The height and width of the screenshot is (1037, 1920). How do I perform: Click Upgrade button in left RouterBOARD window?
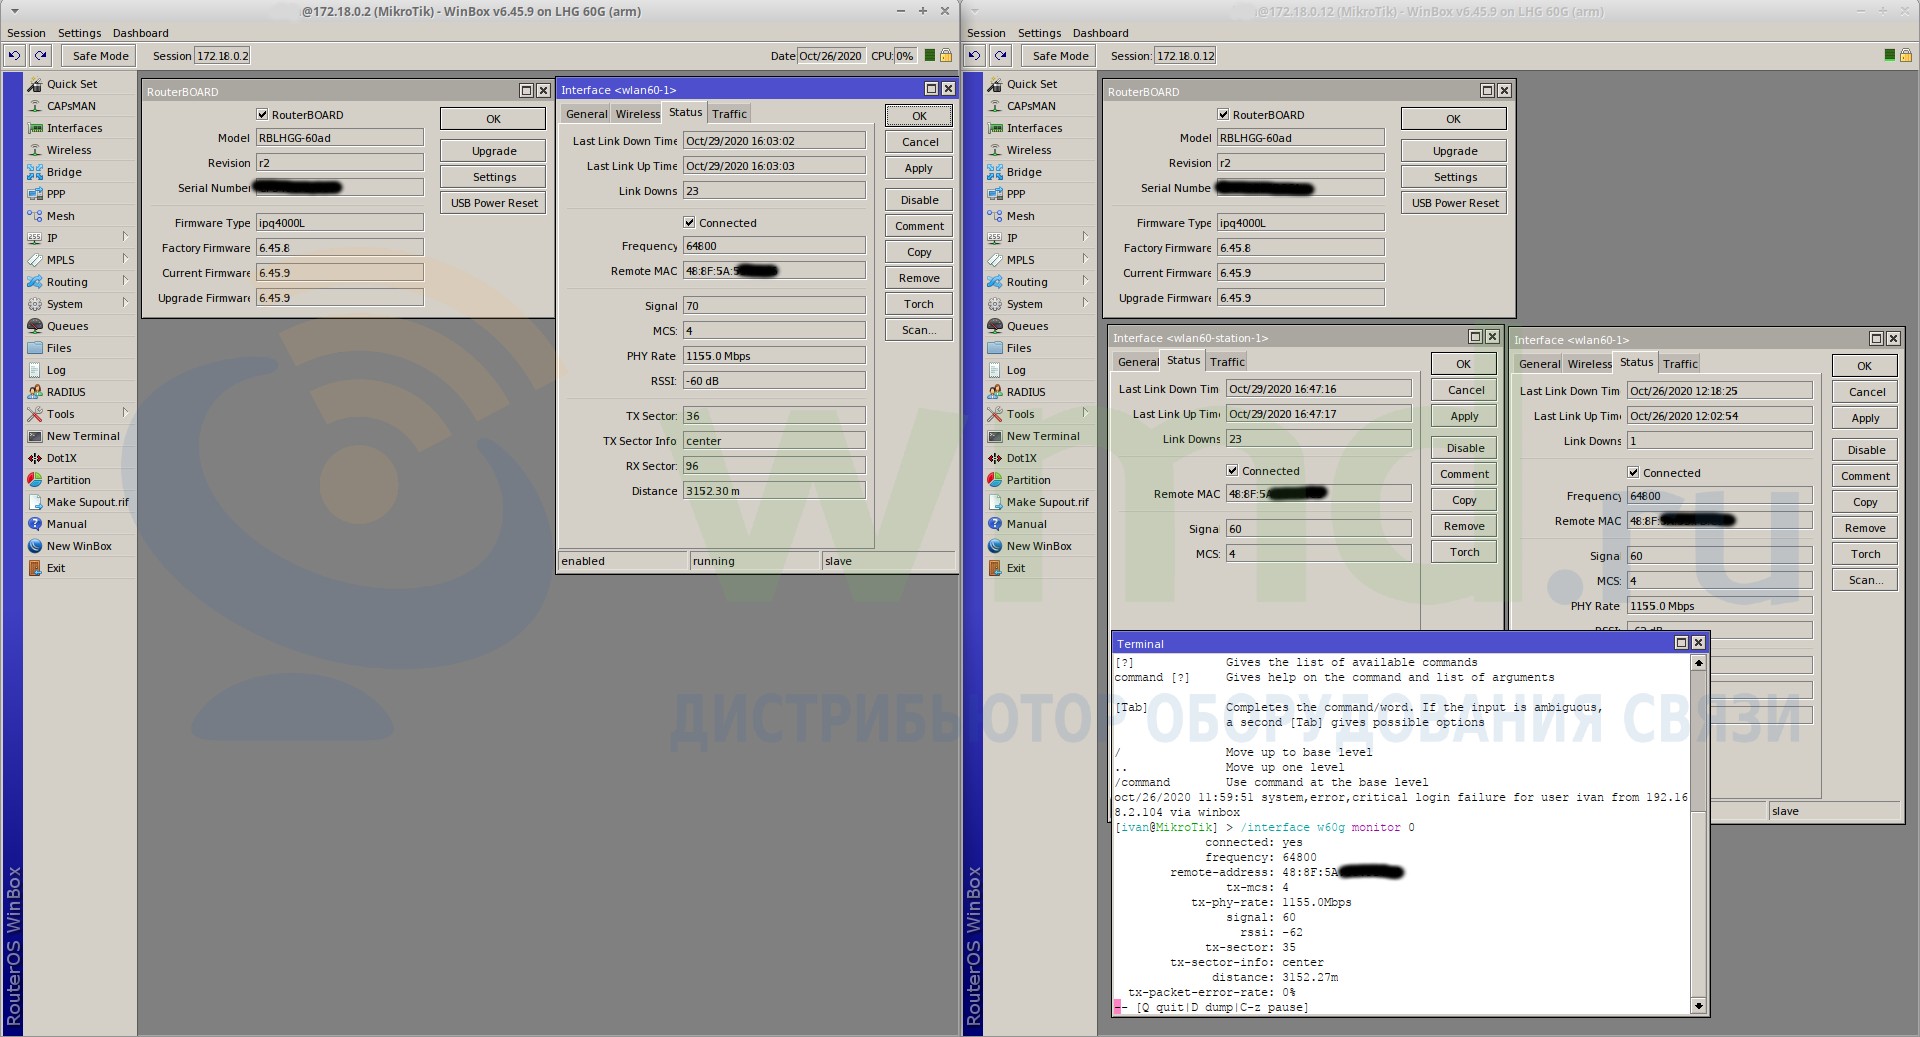(494, 151)
